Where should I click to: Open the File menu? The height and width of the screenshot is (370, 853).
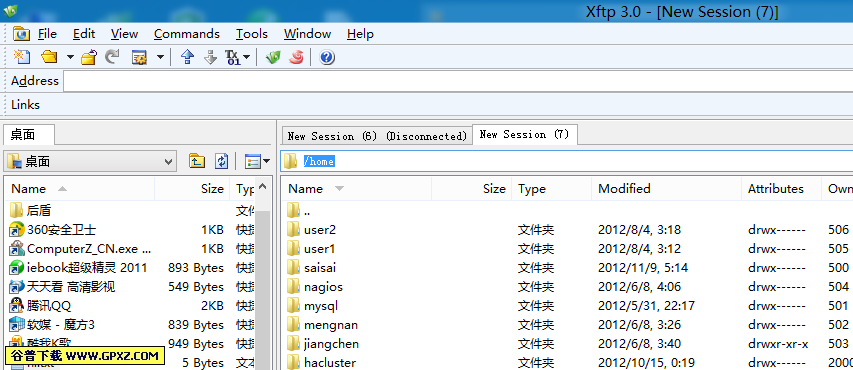coord(47,34)
